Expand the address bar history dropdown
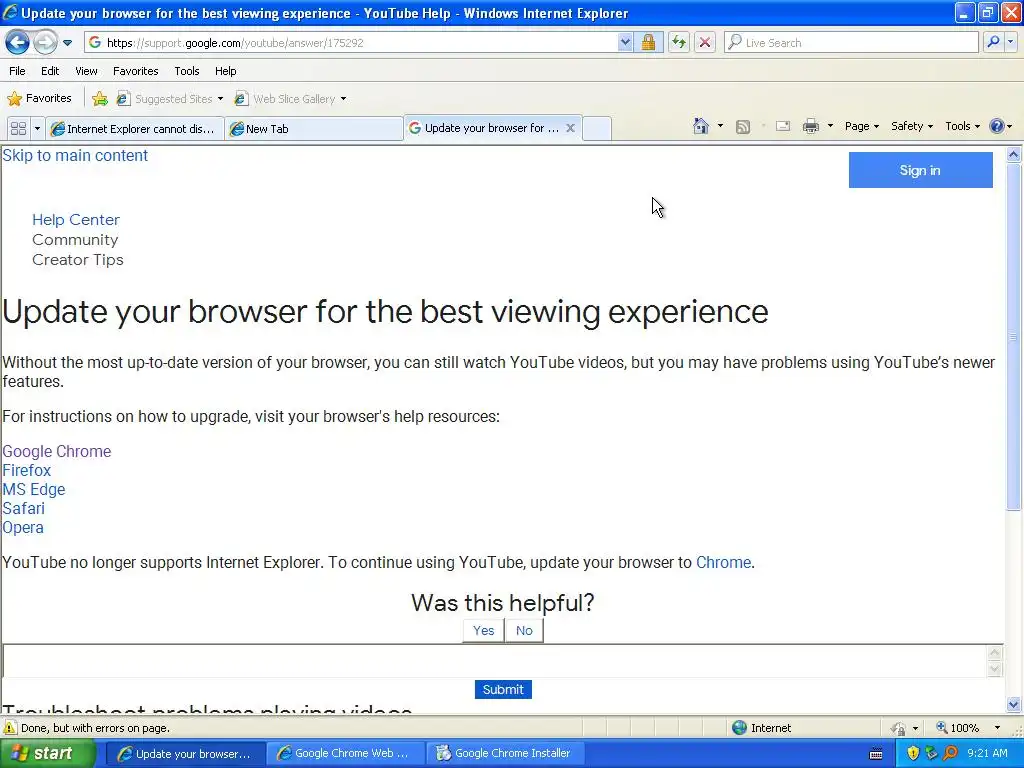This screenshot has height=768, width=1024. point(625,42)
